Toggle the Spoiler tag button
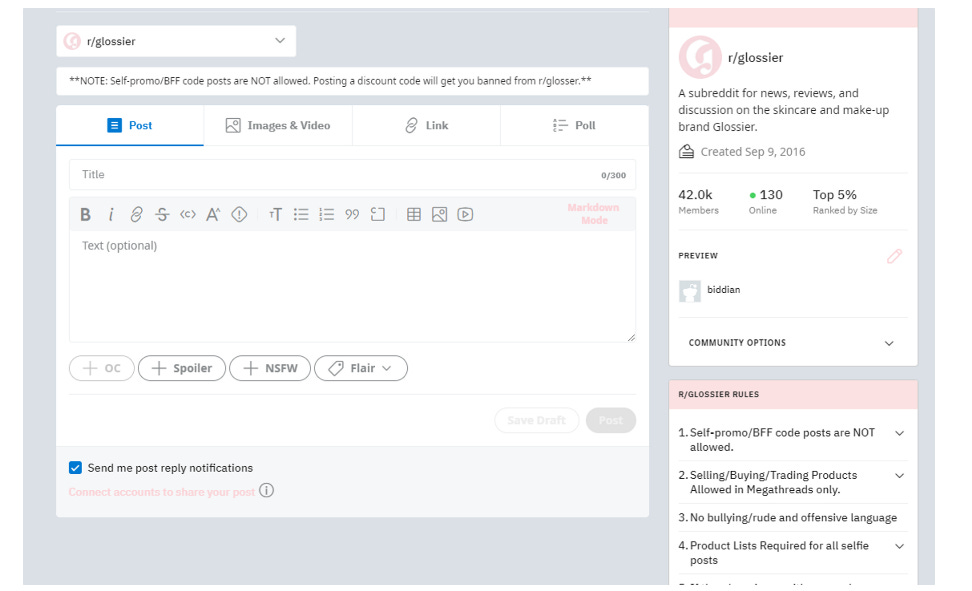Image resolution: width=972 pixels, height=591 pixels. 182,368
